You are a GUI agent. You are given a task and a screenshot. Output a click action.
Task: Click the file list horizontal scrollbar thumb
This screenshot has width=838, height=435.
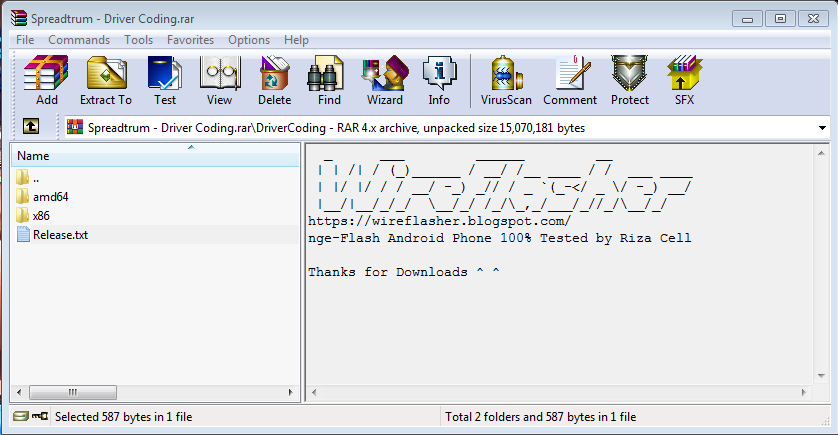tap(73, 392)
